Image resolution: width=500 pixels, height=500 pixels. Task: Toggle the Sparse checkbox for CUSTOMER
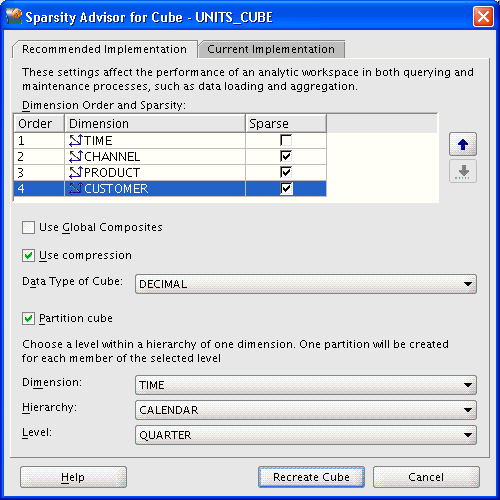(x=286, y=188)
